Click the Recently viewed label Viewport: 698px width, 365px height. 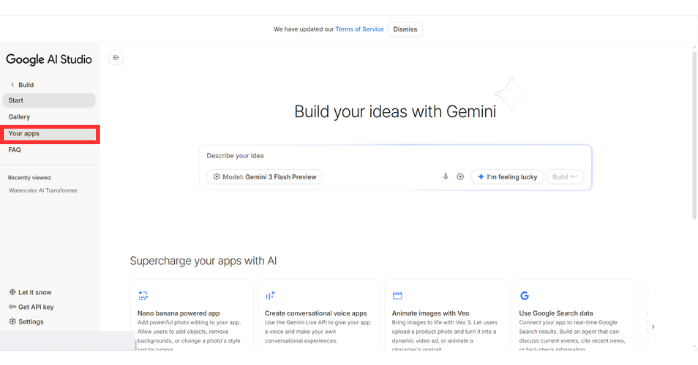point(29,178)
